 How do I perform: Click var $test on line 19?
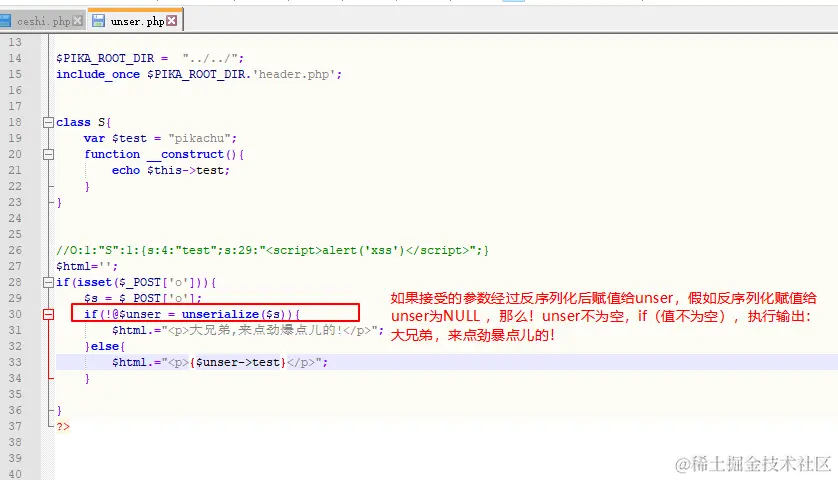click(x=115, y=138)
